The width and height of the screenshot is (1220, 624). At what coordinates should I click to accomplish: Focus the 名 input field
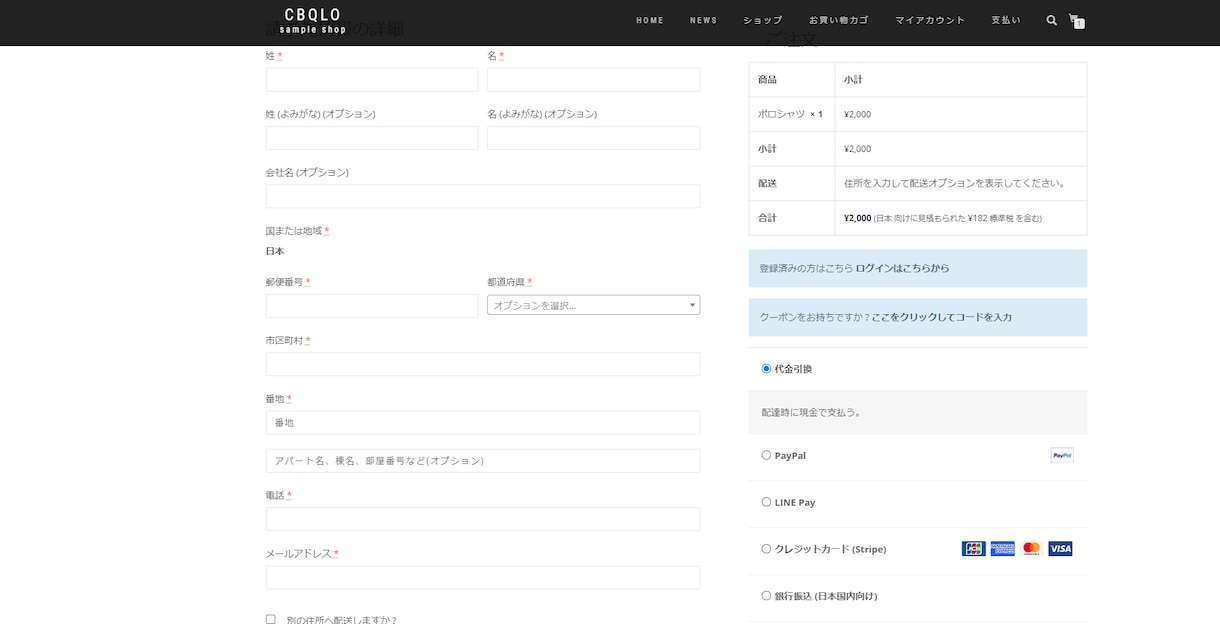[593, 80]
